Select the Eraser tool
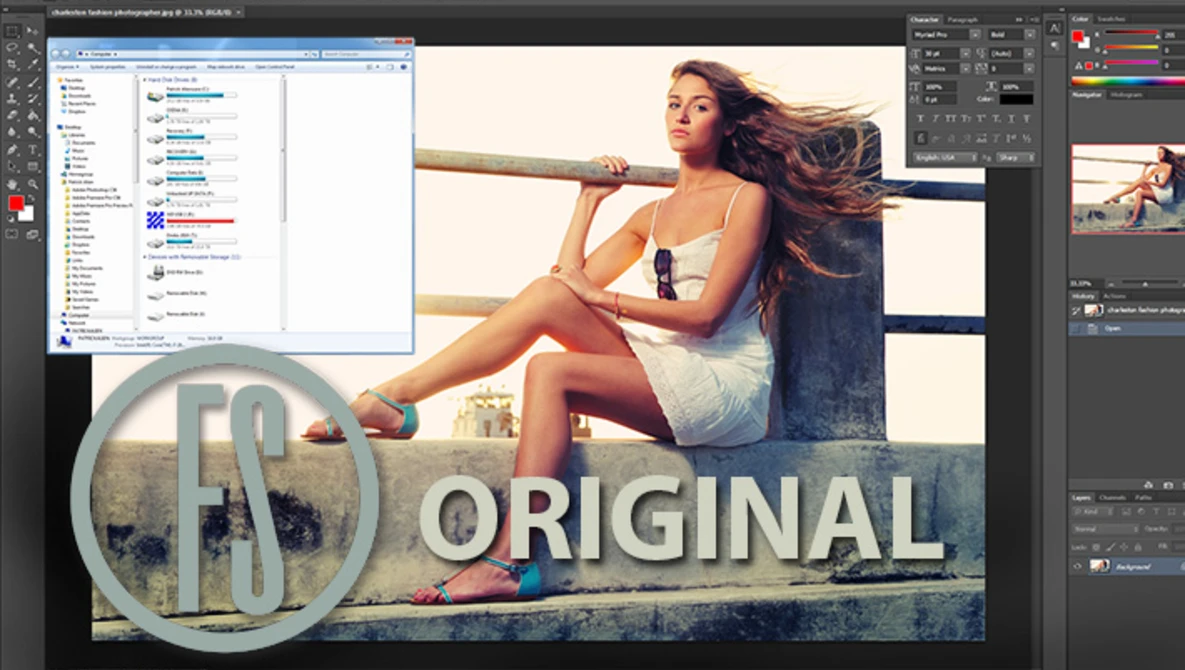The height and width of the screenshot is (670, 1185). click(12, 116)
